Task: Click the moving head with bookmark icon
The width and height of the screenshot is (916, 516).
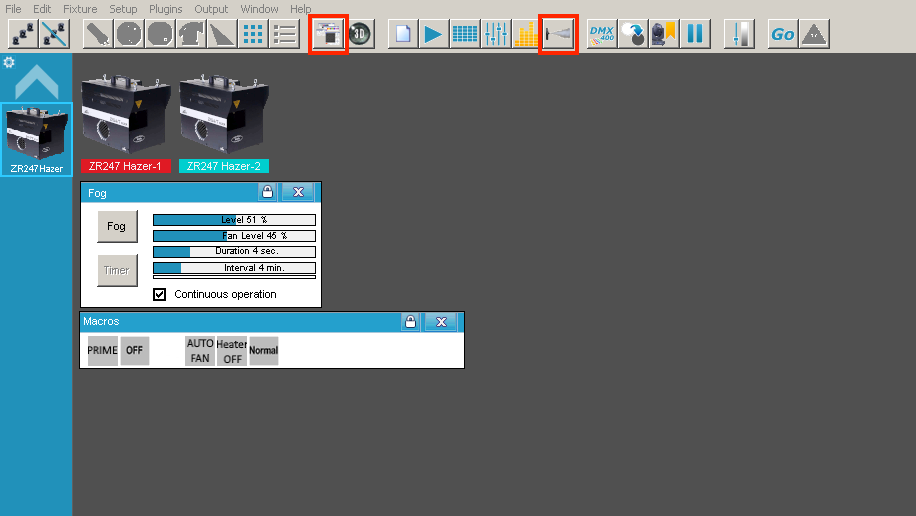Action: [x=664, y=34]
